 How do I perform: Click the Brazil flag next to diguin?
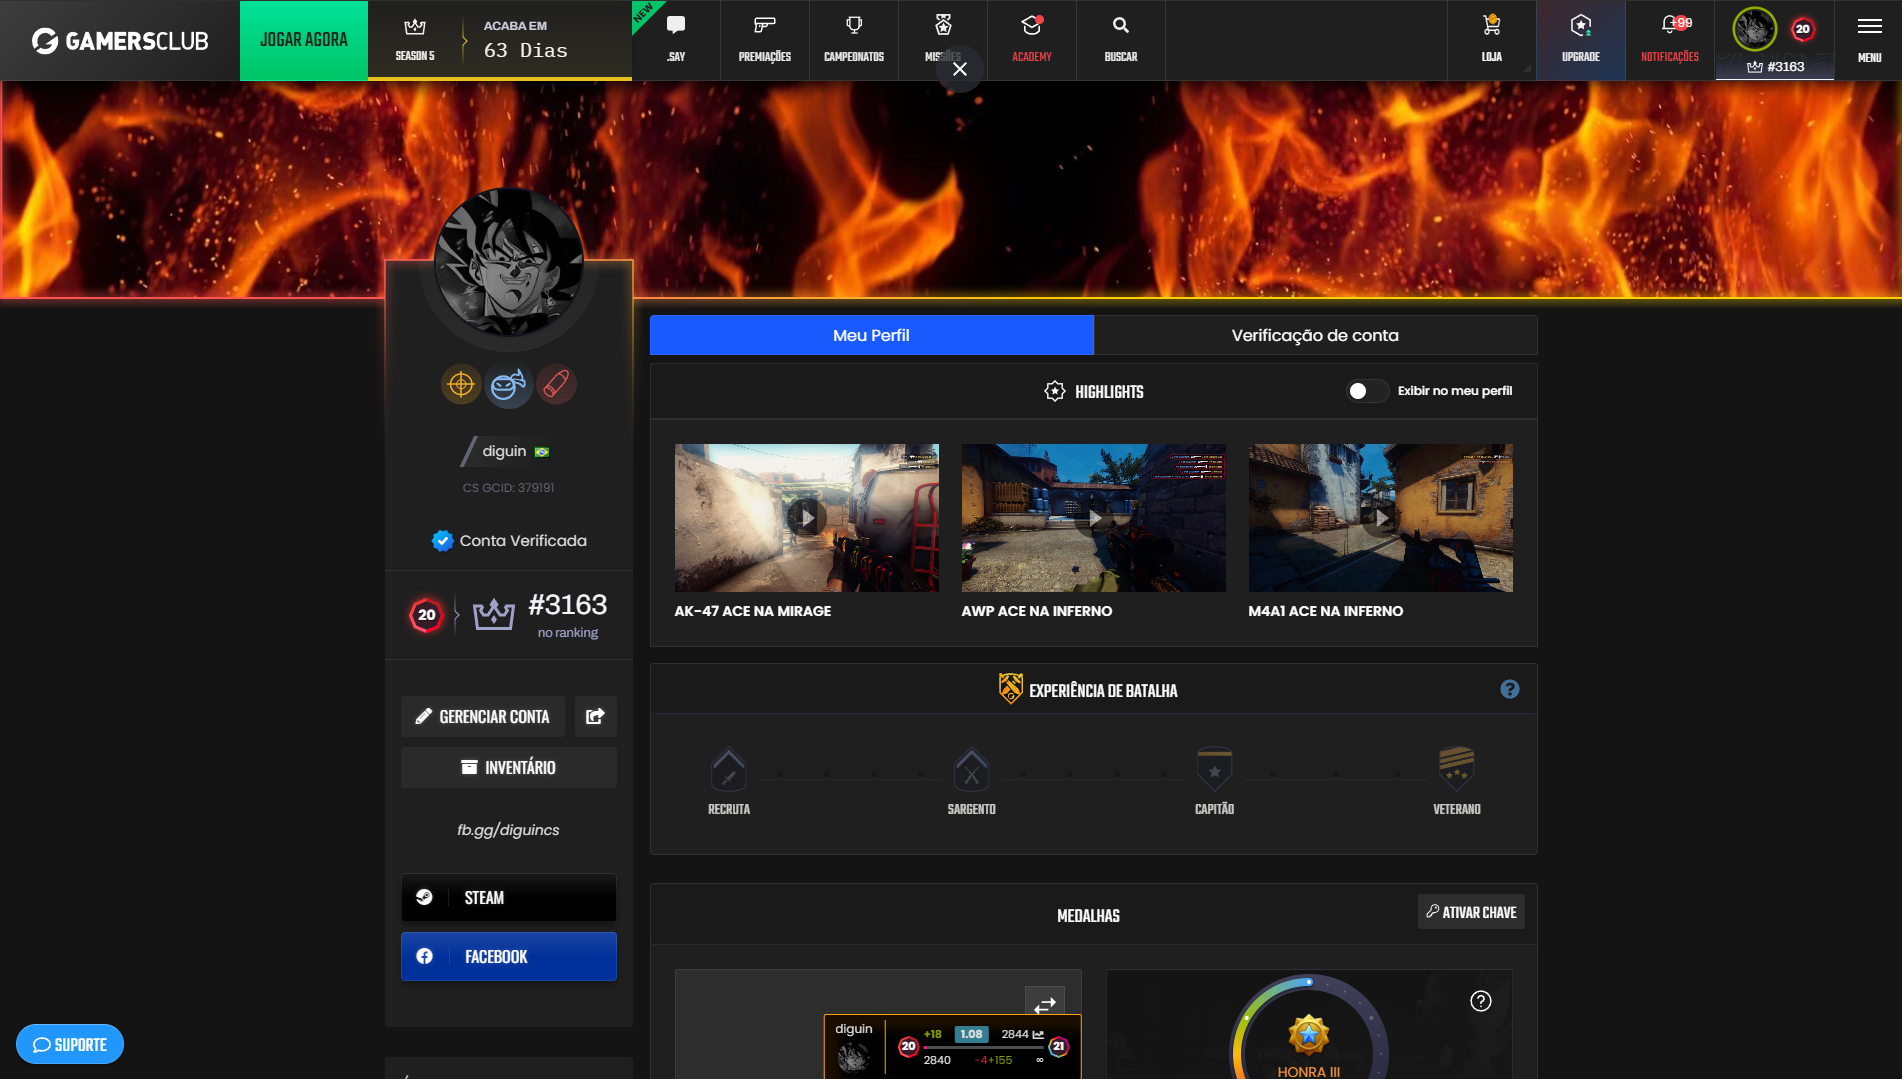click(x=542, y=452)
